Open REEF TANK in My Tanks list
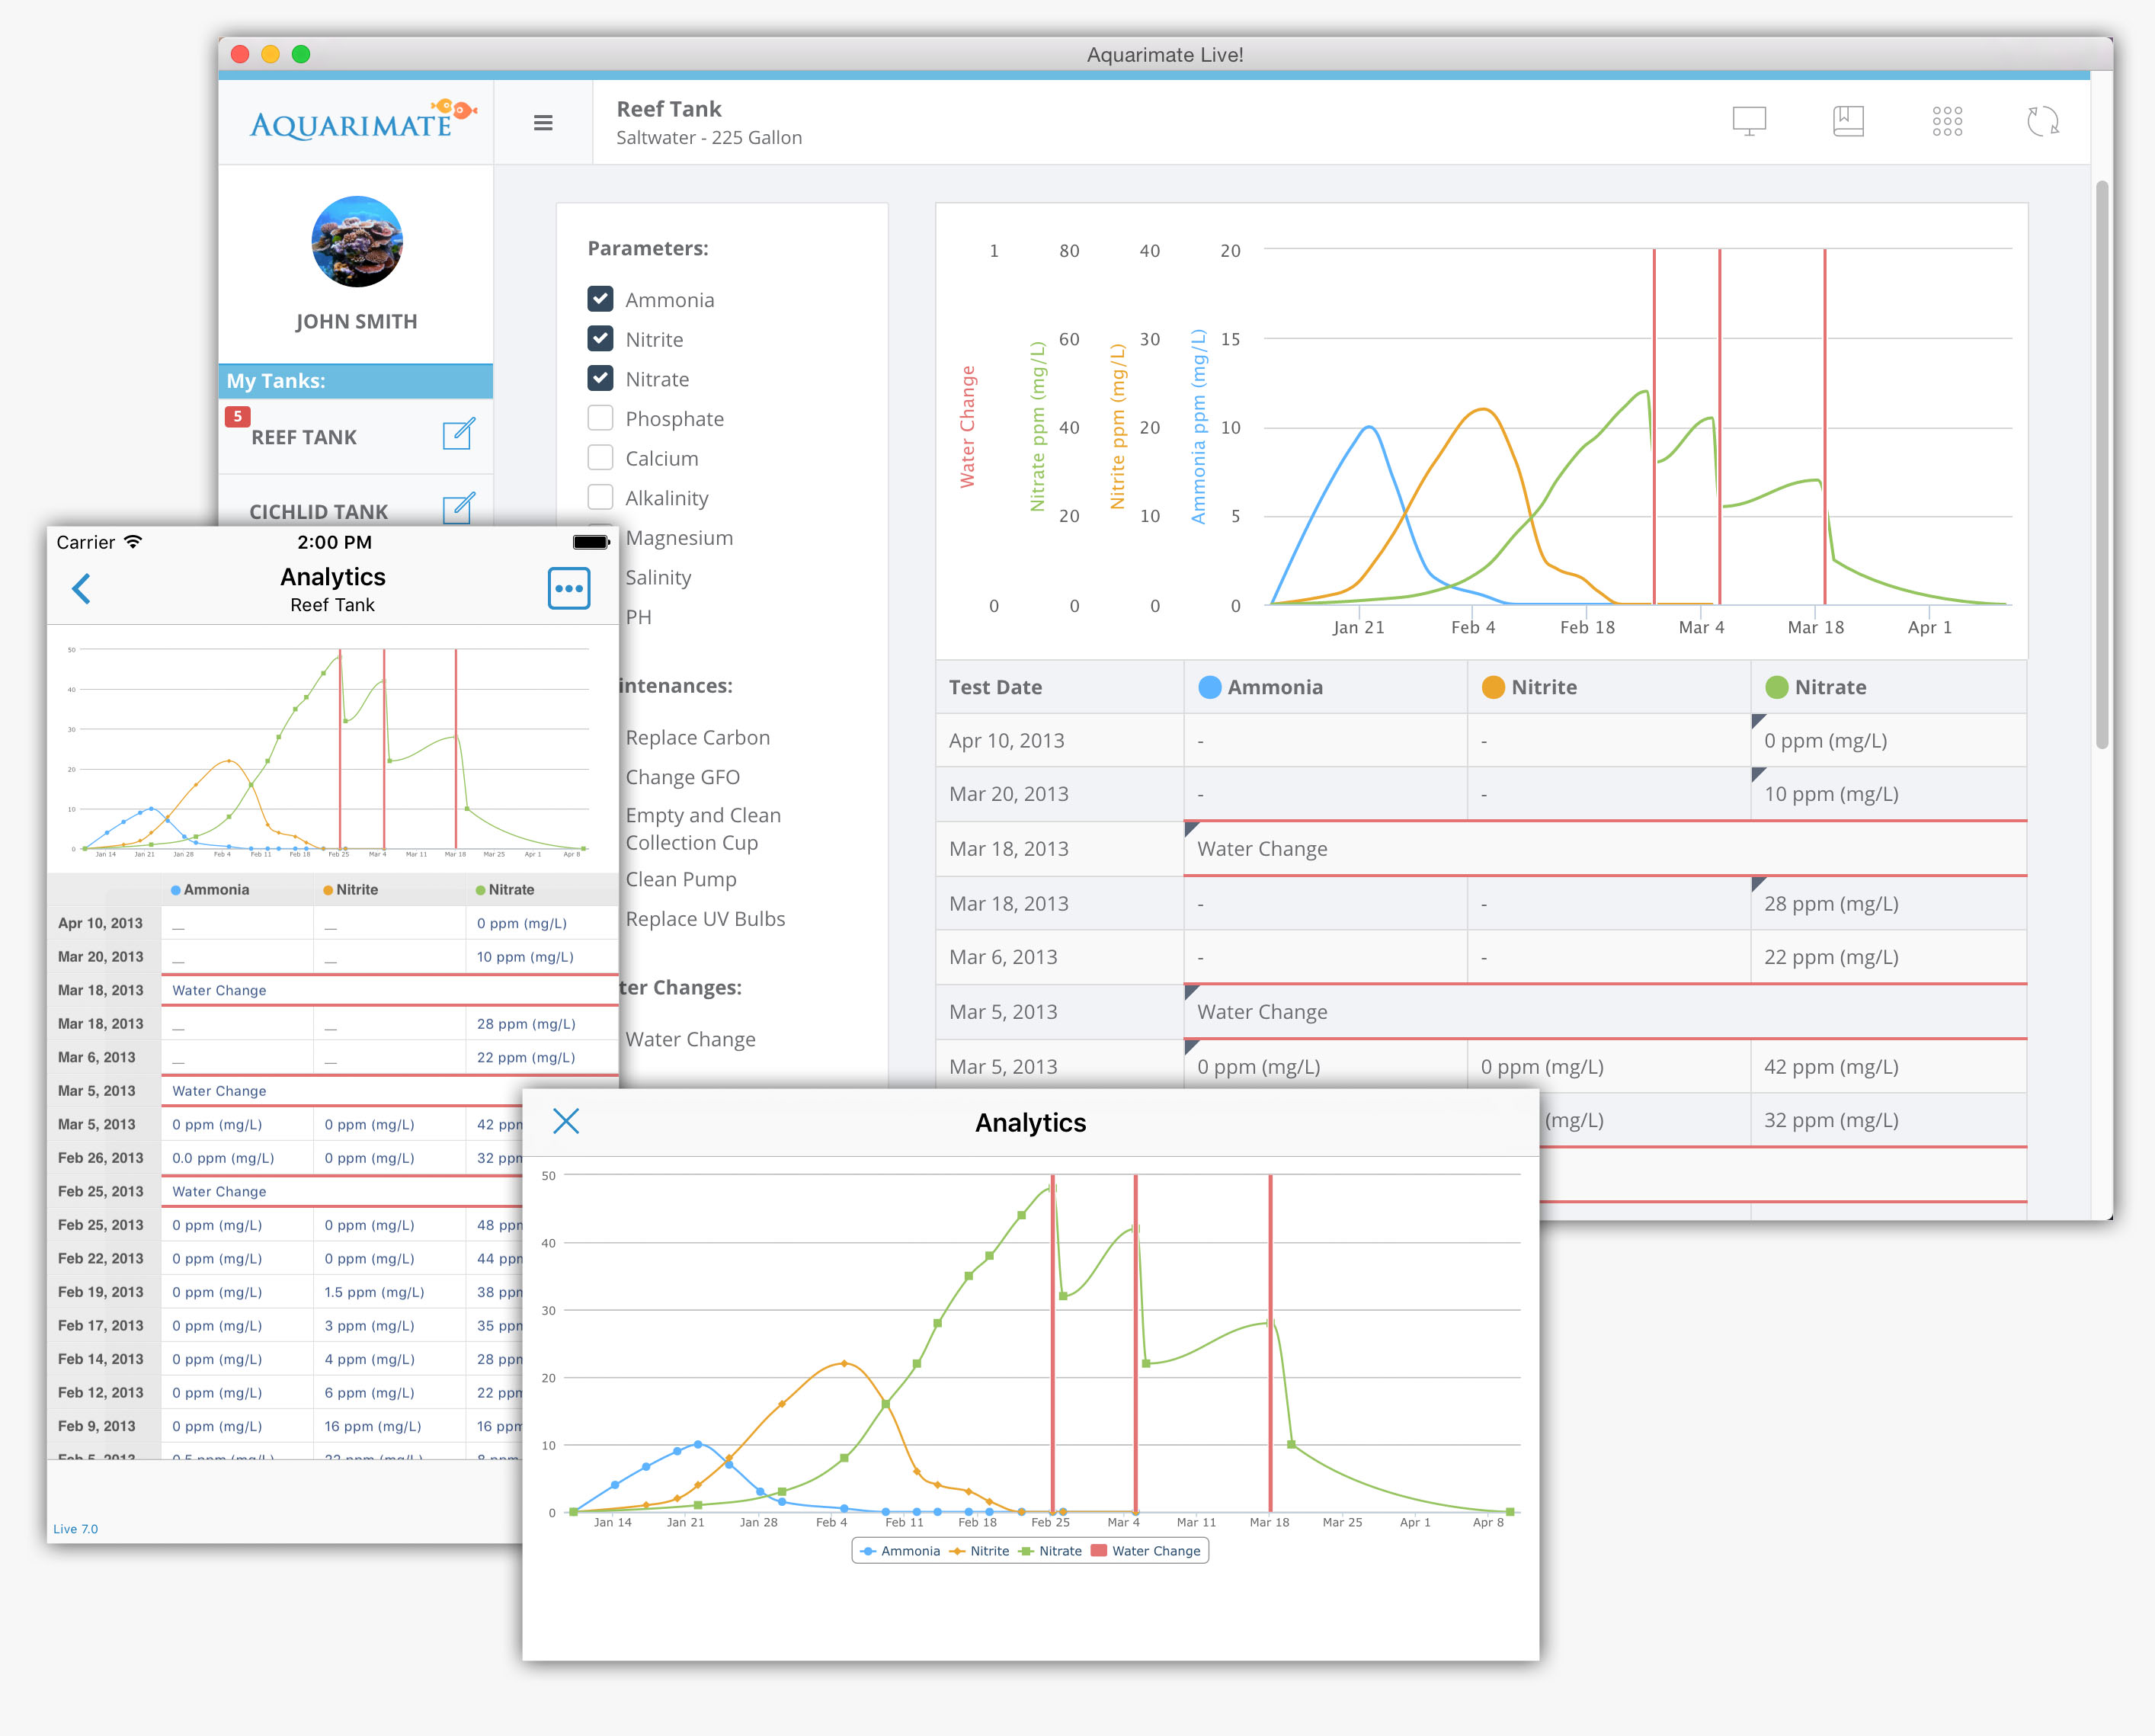Viewport: 2155px width, 1736px height. [304, 437]
